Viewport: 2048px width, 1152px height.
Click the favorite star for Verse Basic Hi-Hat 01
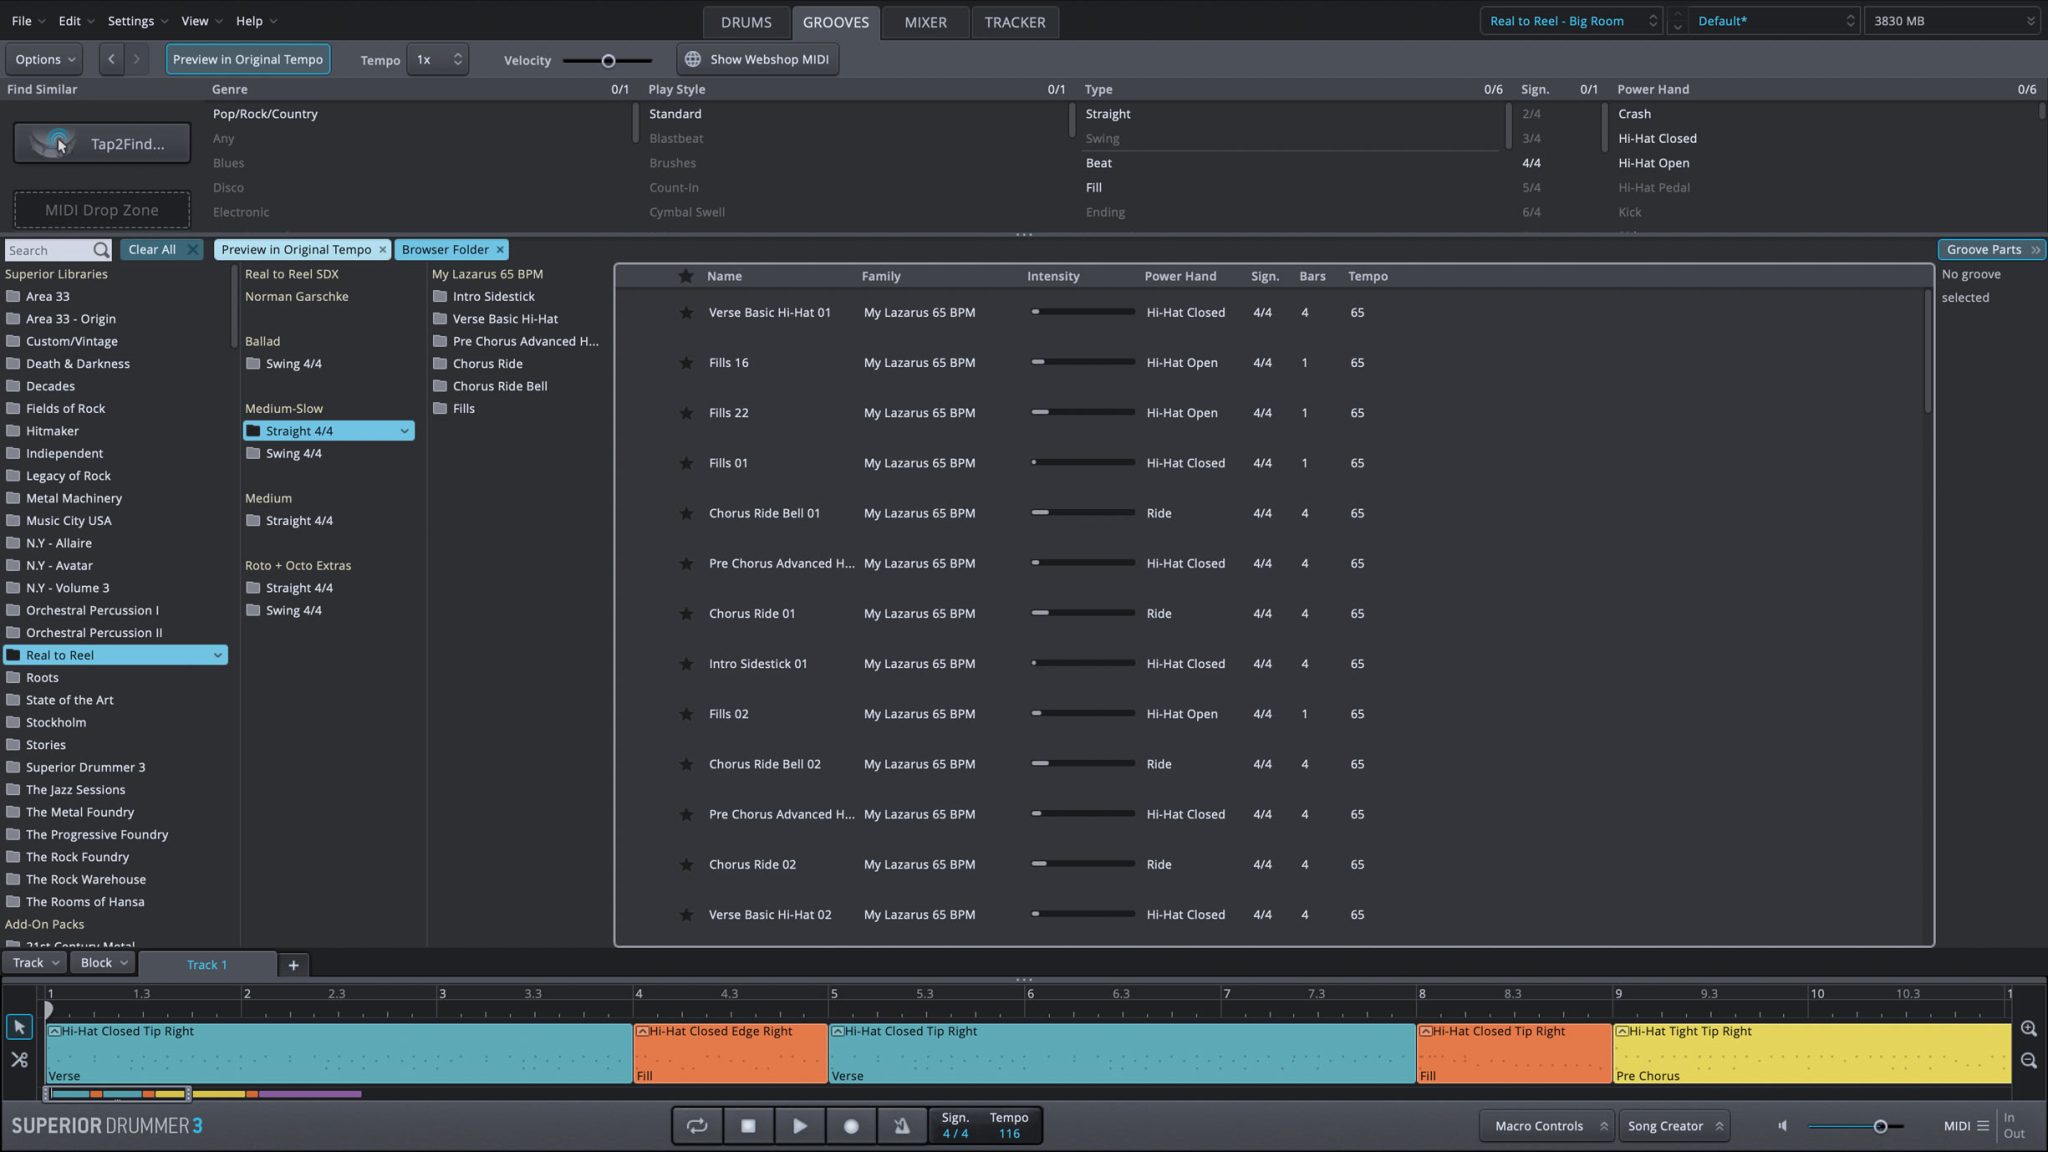(686, 313)
